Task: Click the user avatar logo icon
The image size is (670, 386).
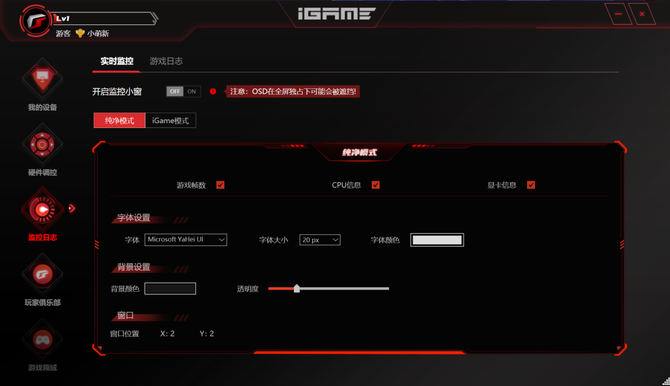Action: [35, 21]
